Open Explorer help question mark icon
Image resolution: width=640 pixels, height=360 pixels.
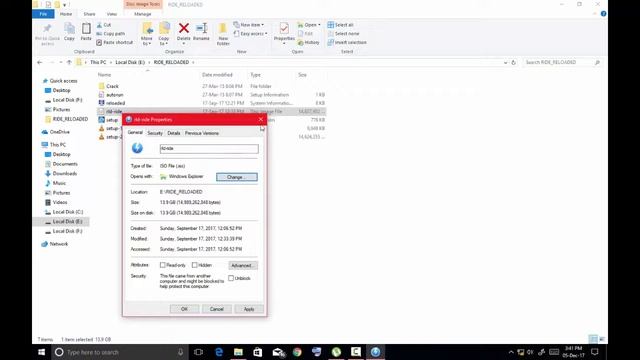click(x=603, y=14)
